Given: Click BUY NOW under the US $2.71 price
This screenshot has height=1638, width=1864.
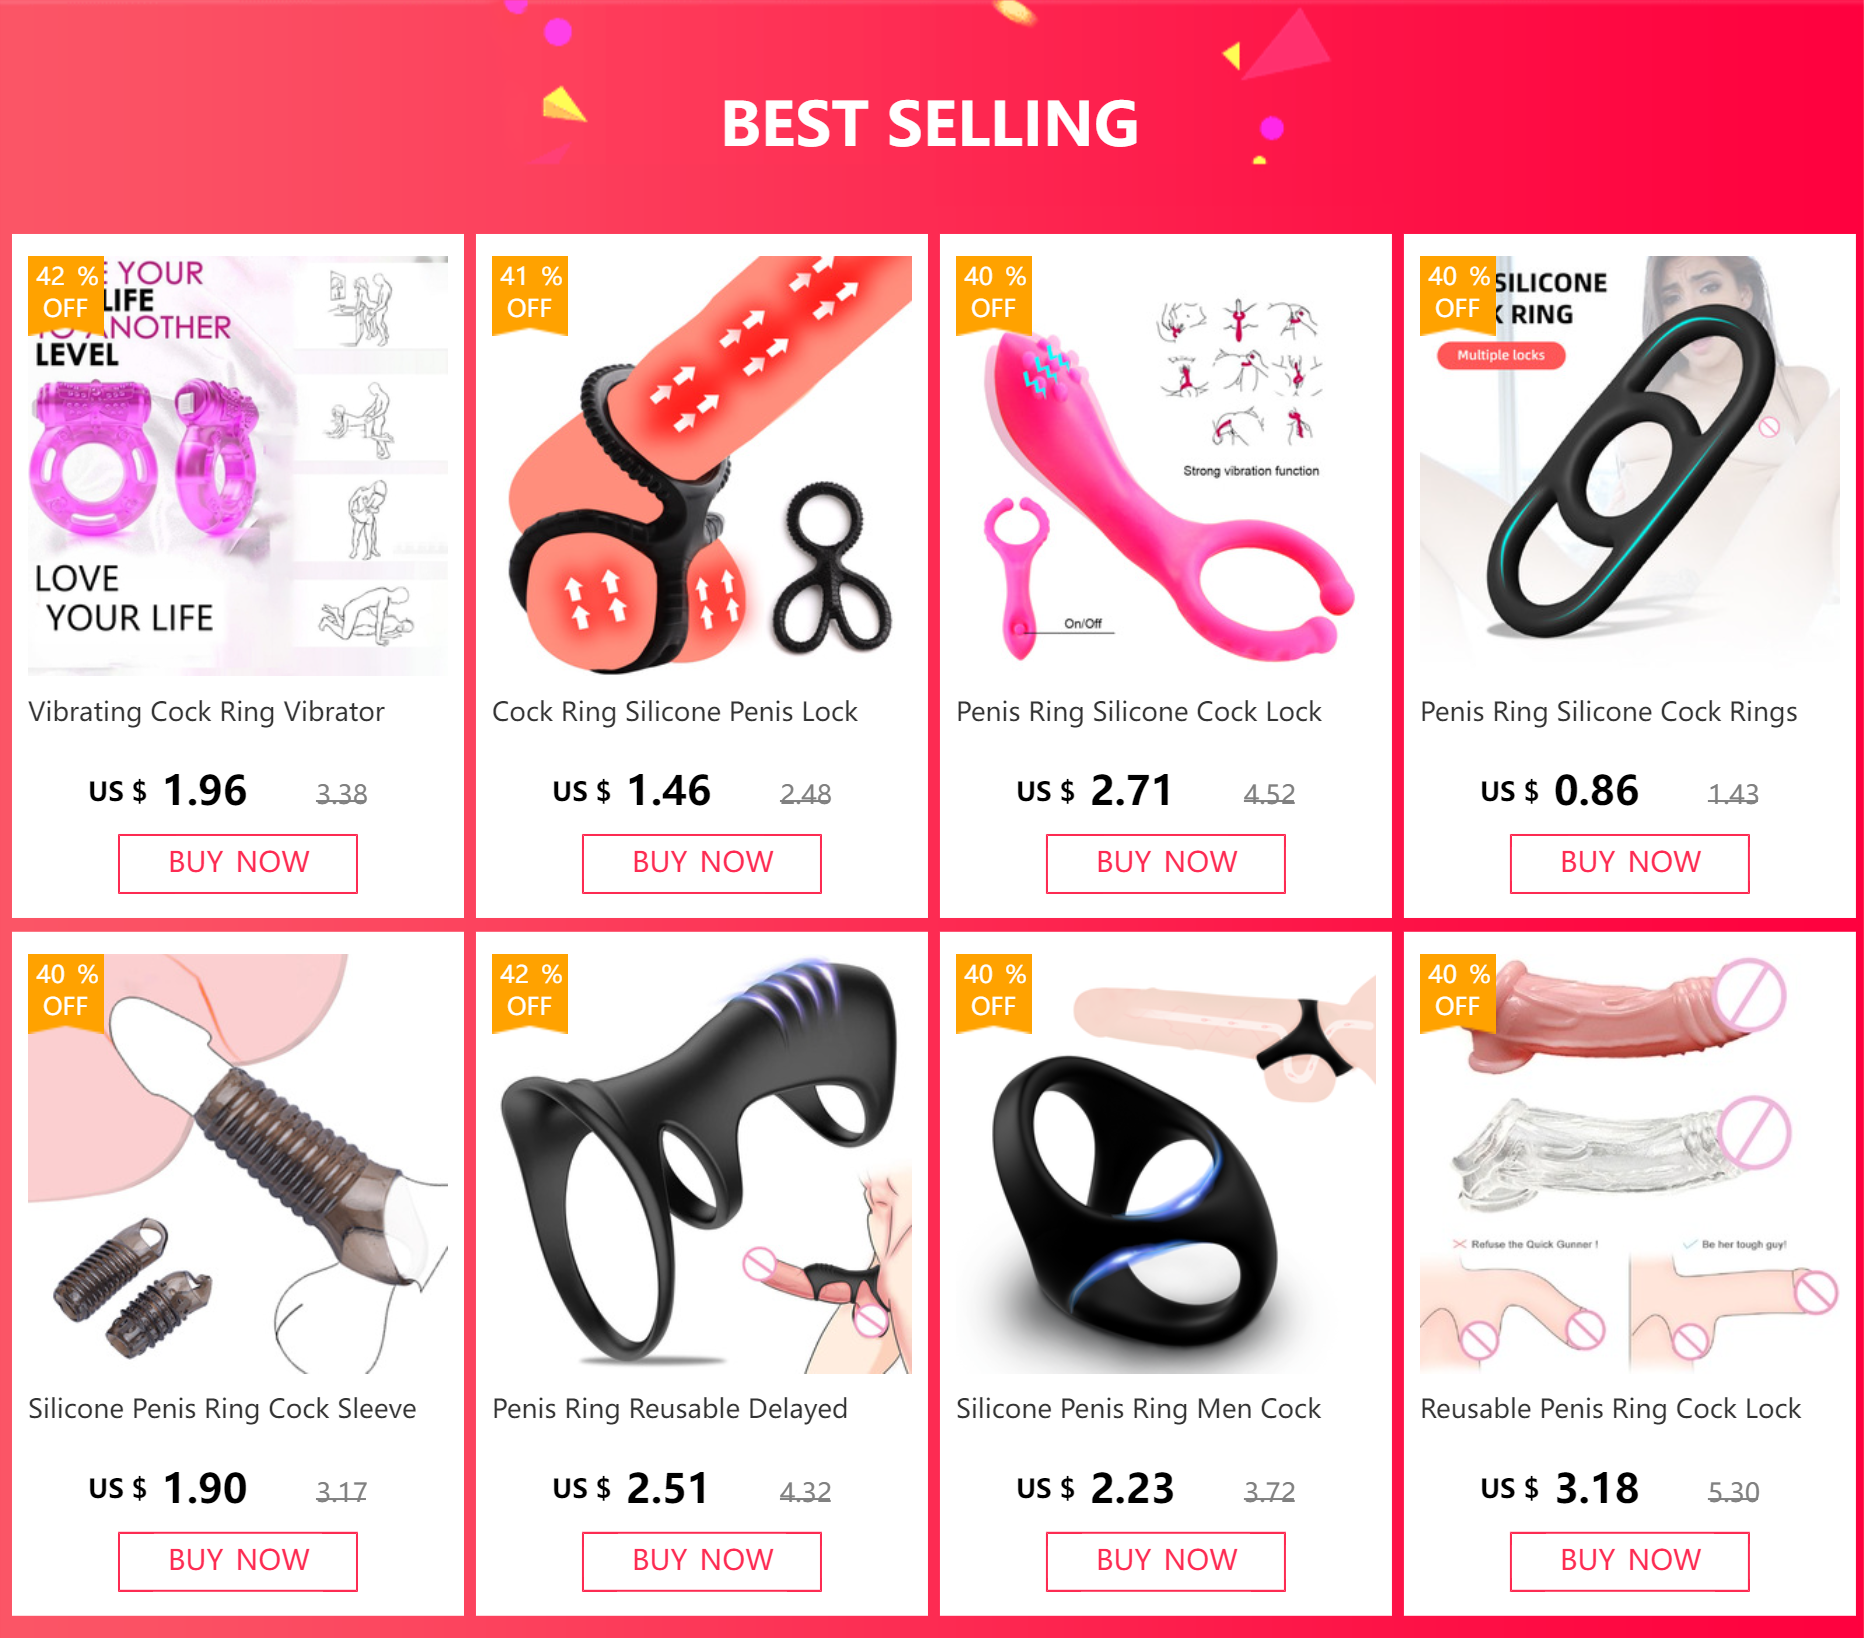Looking at the screenshot, I should (x=1166, y=864).
